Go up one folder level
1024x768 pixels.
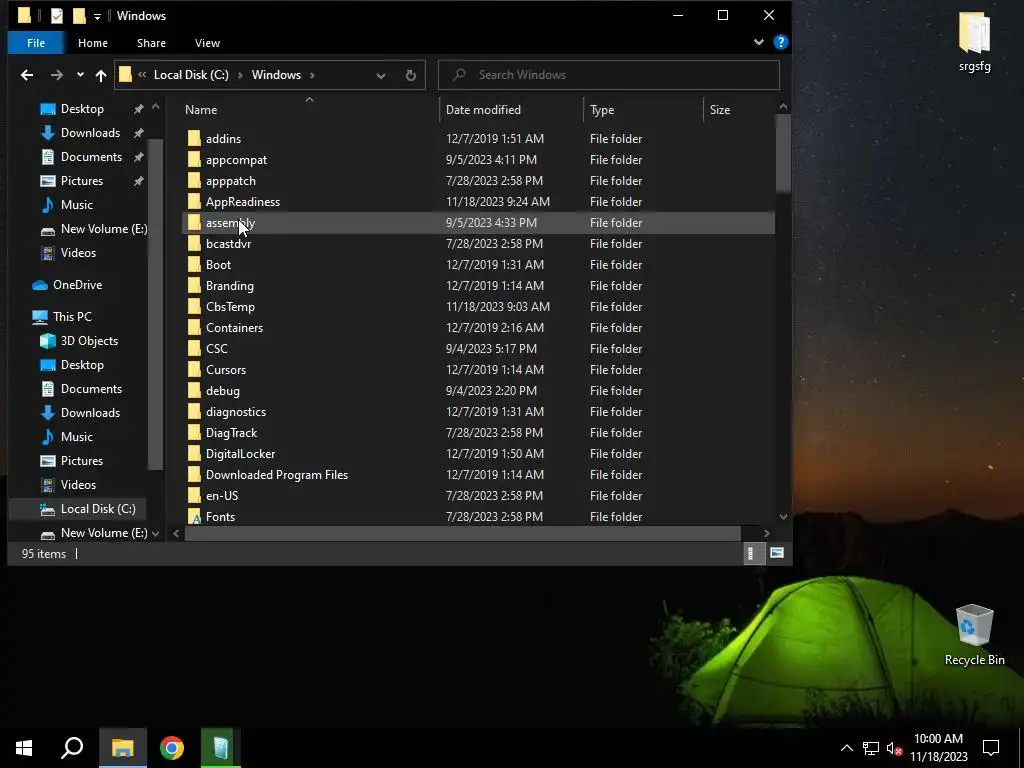coord(101,75)
